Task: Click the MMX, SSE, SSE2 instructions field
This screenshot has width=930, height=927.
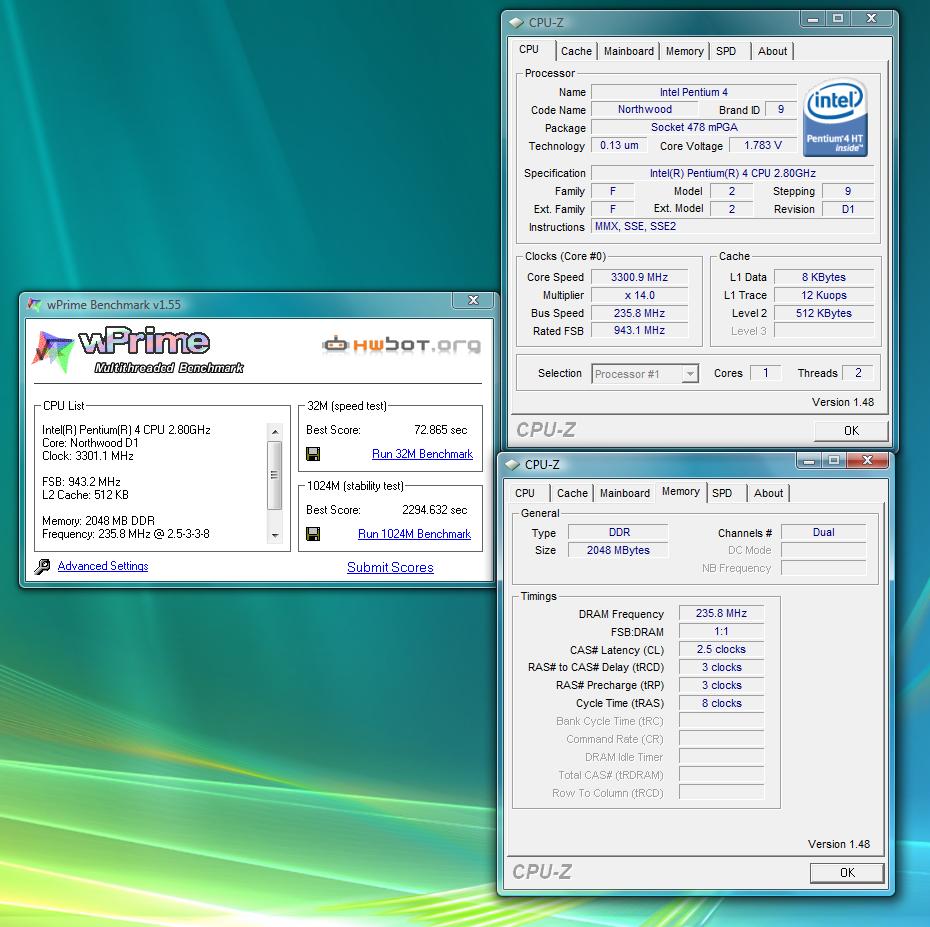Action: (732, 226)
